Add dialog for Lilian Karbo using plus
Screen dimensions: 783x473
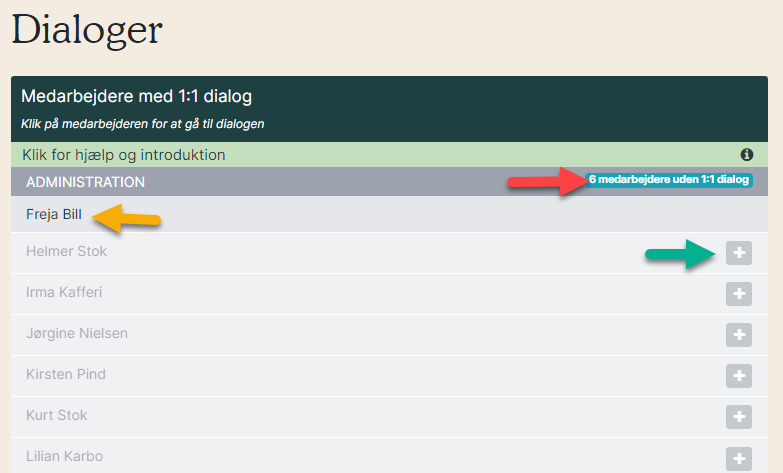(739, 458)
